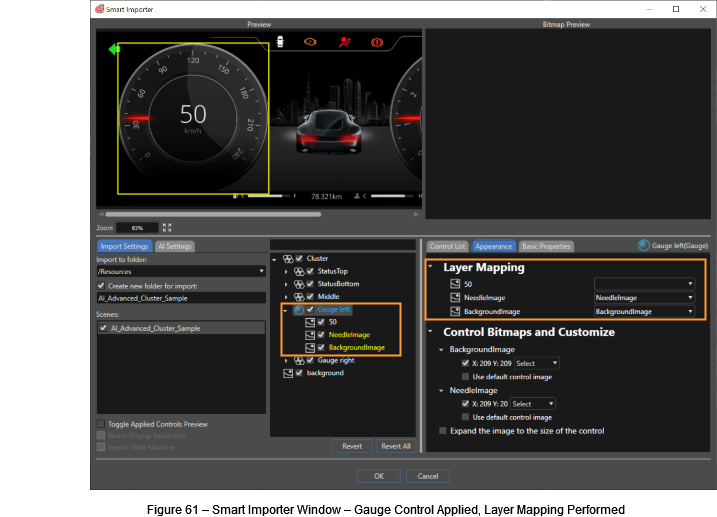Click the Gauge left control icon in tree
Screen dimensions: 717x517
(299, 309)
